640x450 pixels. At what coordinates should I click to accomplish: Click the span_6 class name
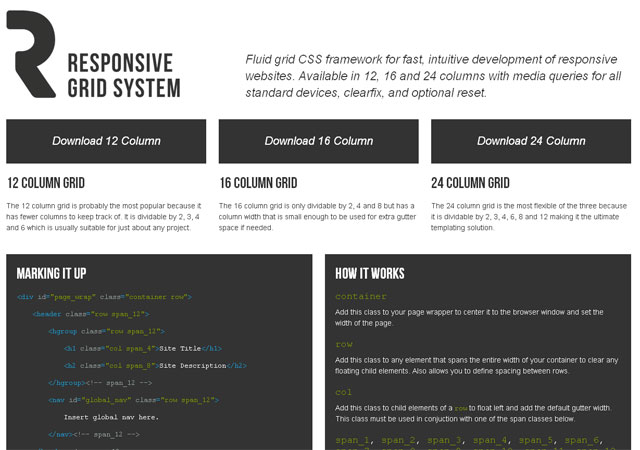(x=582, y=440)
